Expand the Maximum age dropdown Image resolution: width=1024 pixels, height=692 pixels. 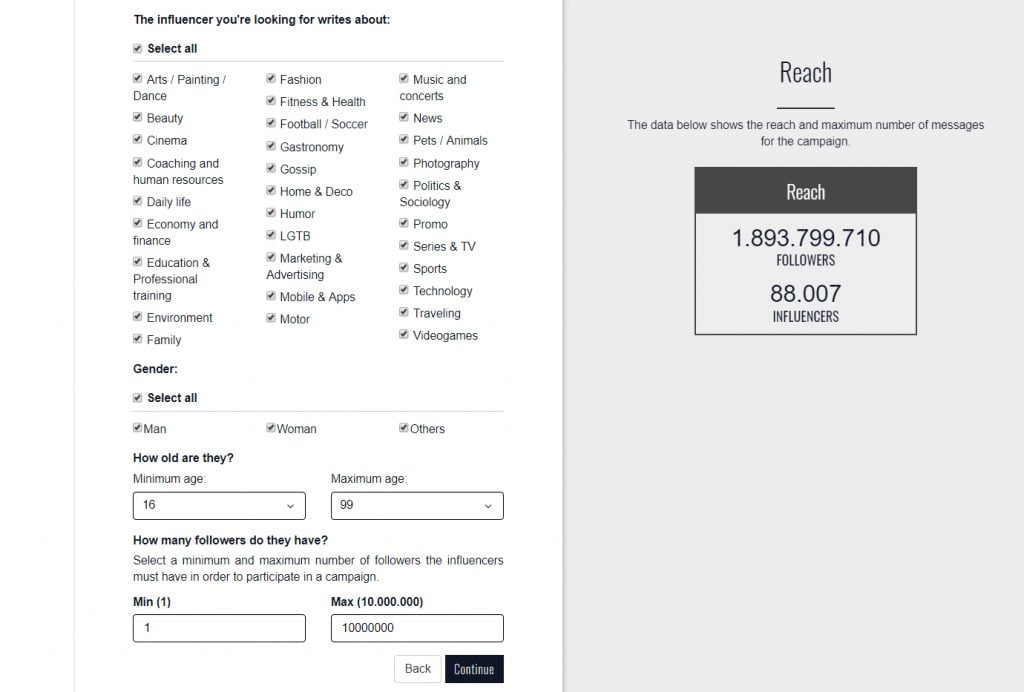417,506
